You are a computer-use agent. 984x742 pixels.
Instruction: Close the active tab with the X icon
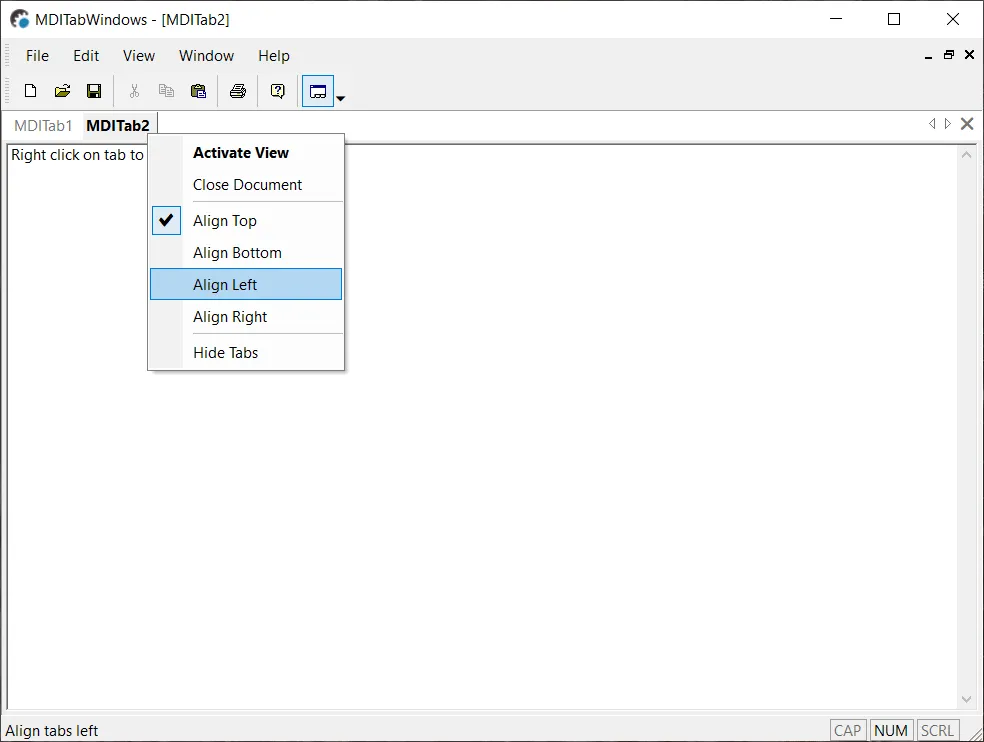(x=966, y=124)
